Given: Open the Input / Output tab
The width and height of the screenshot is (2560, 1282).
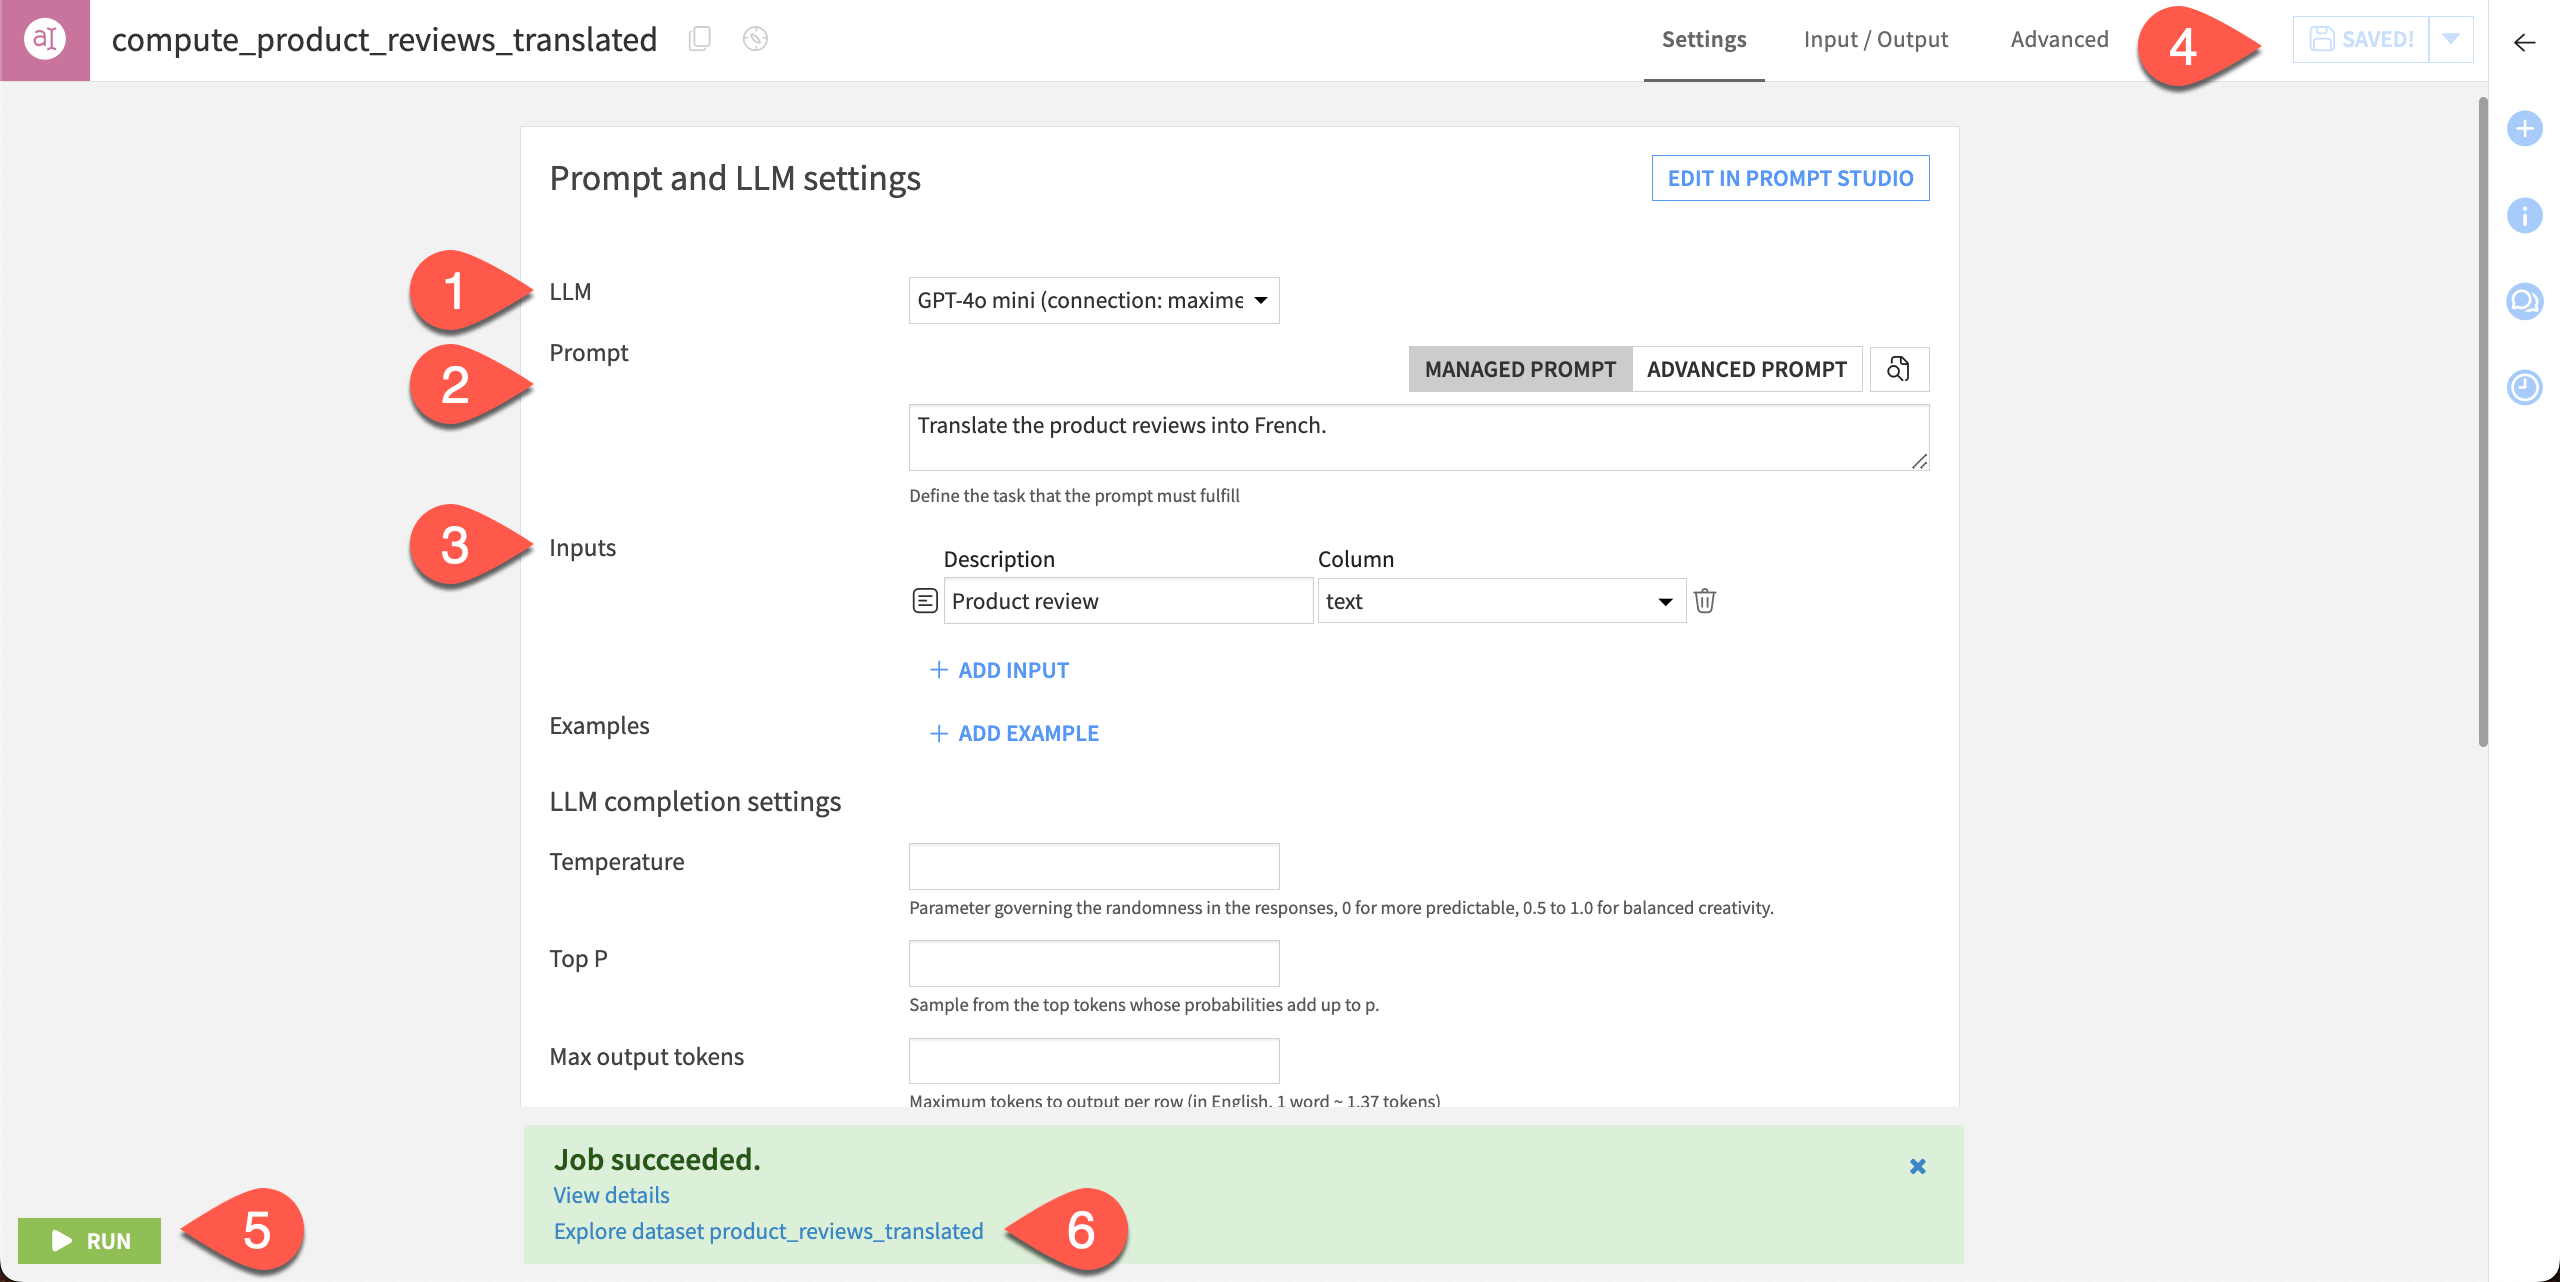Looking at the screenshot, I should tap(1875, 39).
